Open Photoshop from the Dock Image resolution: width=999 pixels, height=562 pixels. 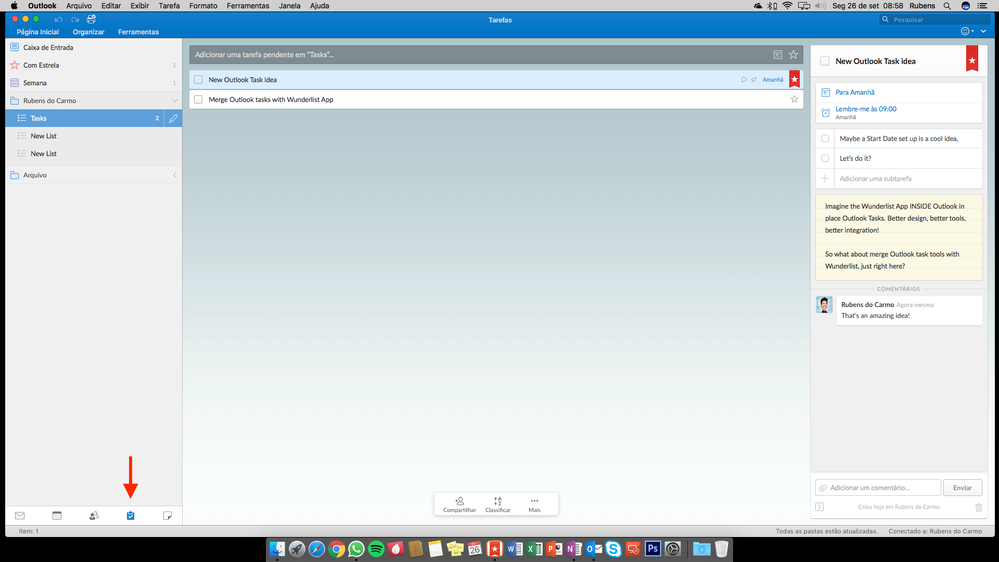pos(652,549)
